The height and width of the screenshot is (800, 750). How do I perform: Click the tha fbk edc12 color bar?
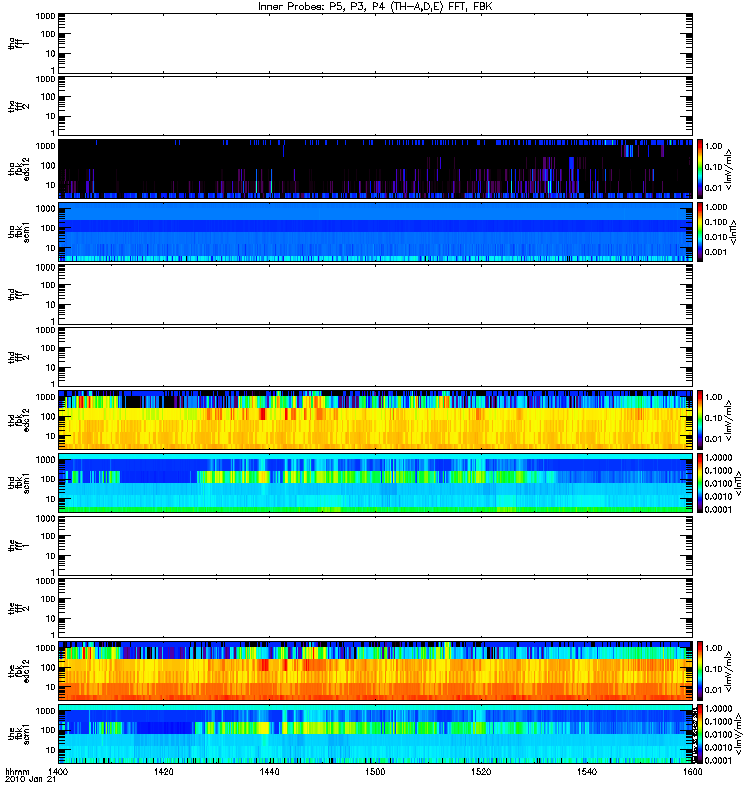pyautogui.click(x=700, y=169)
